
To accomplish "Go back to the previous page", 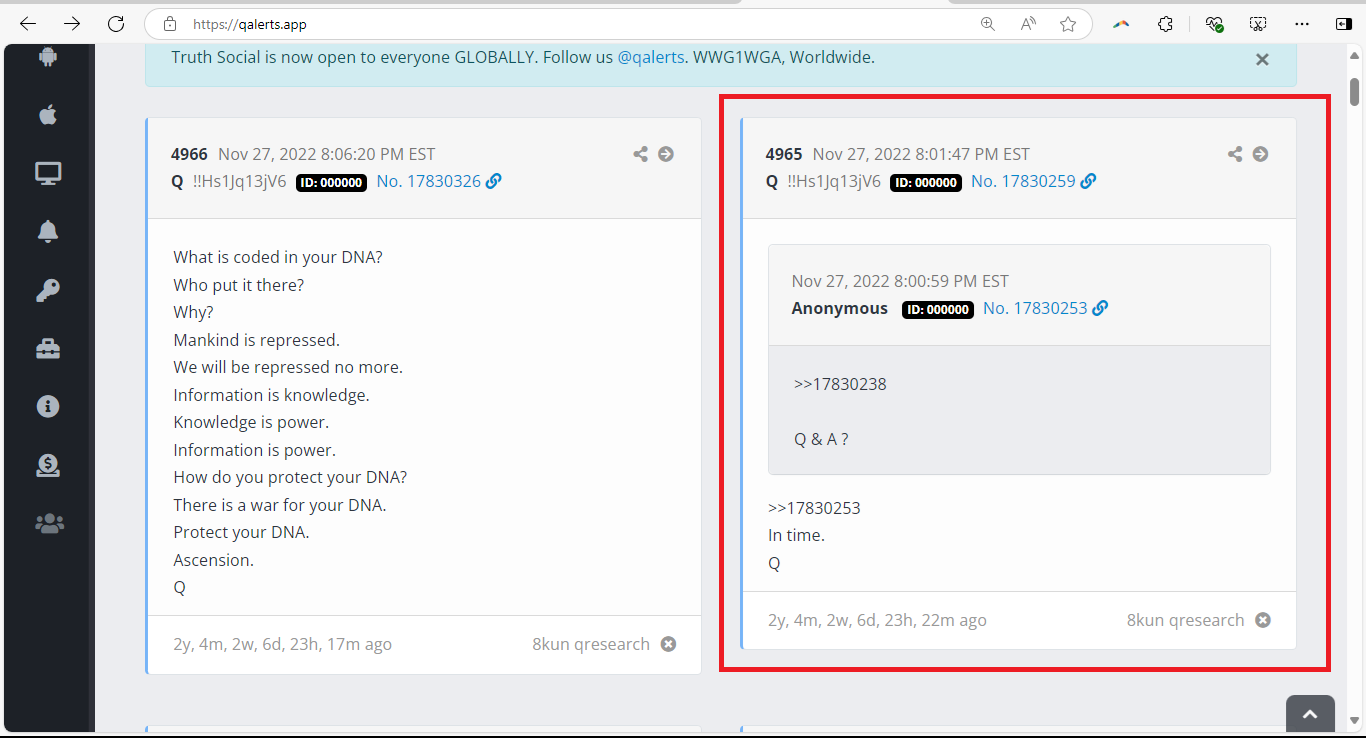I will (28, 24).
